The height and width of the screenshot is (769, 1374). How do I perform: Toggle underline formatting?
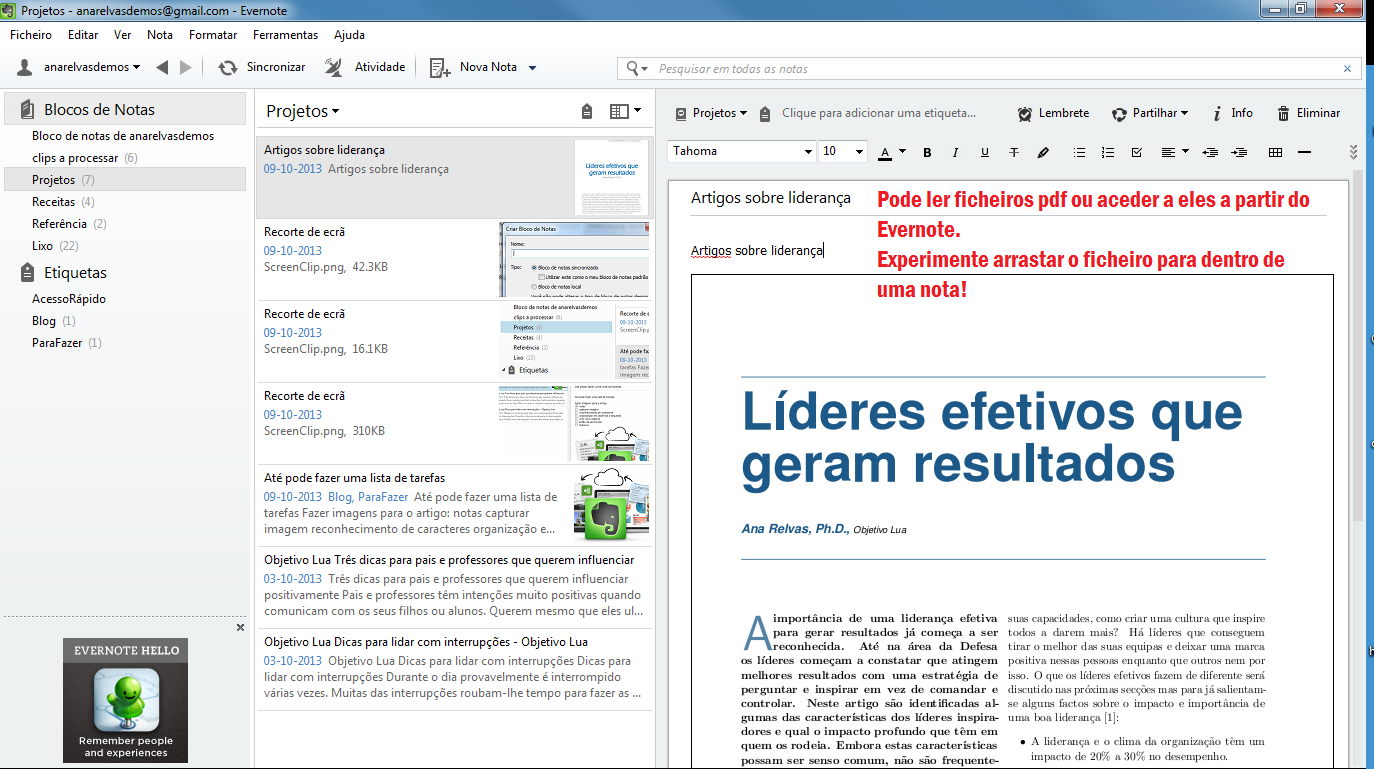click(985, 152)
